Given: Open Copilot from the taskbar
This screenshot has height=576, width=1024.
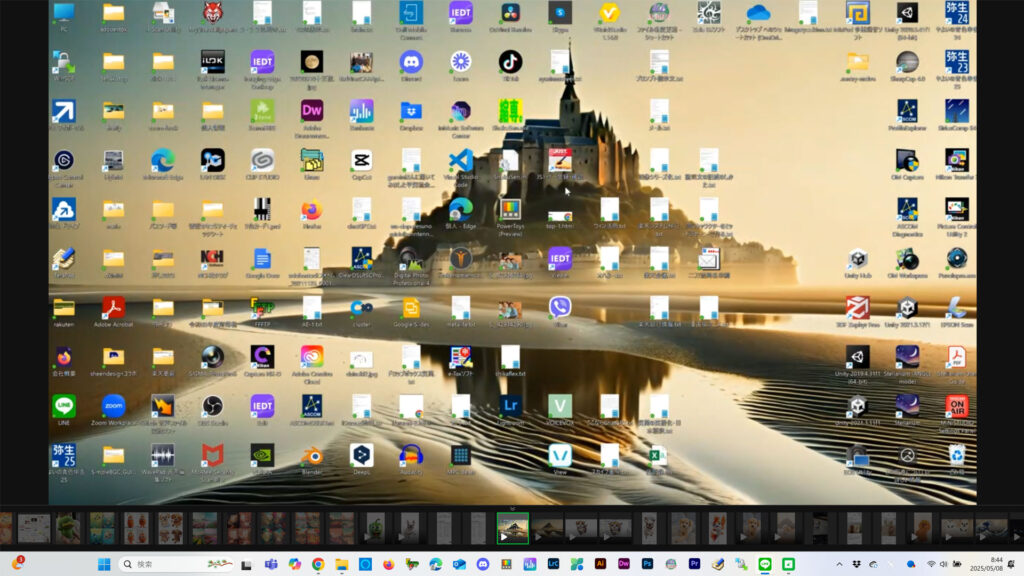Looking at the screenshot, I should point(295,564).
